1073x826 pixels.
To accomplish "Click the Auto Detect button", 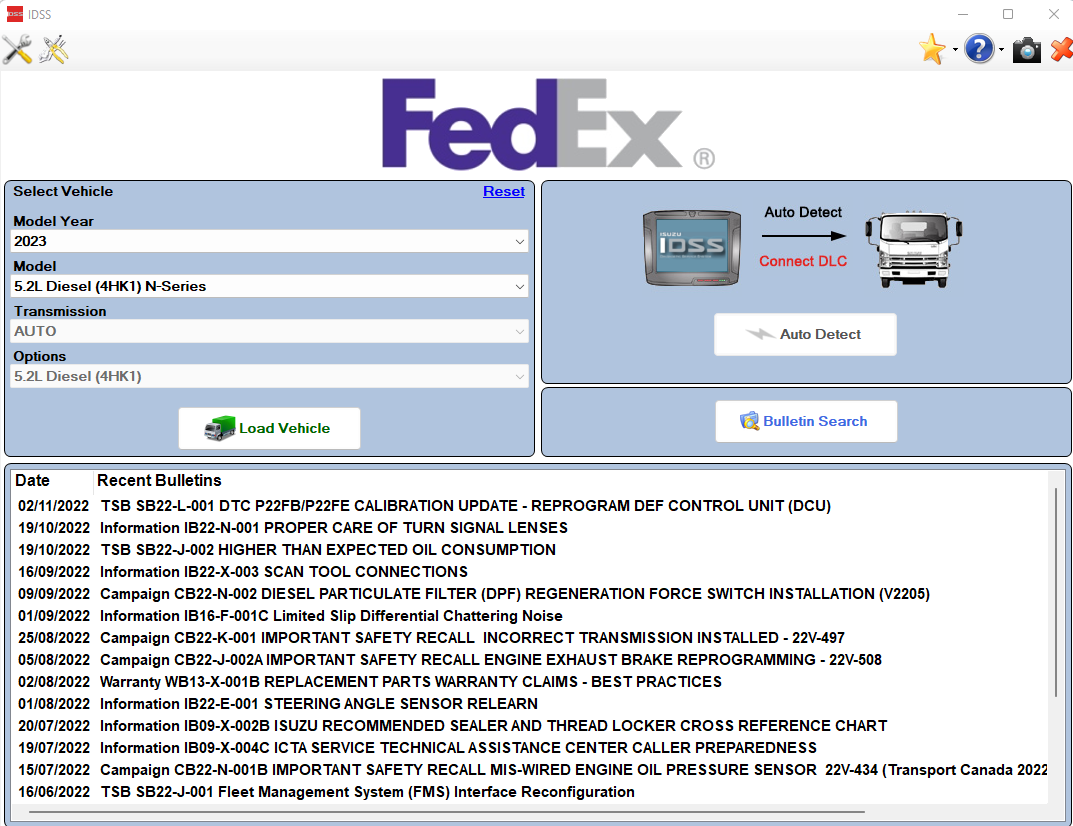I will pos(805,334).
